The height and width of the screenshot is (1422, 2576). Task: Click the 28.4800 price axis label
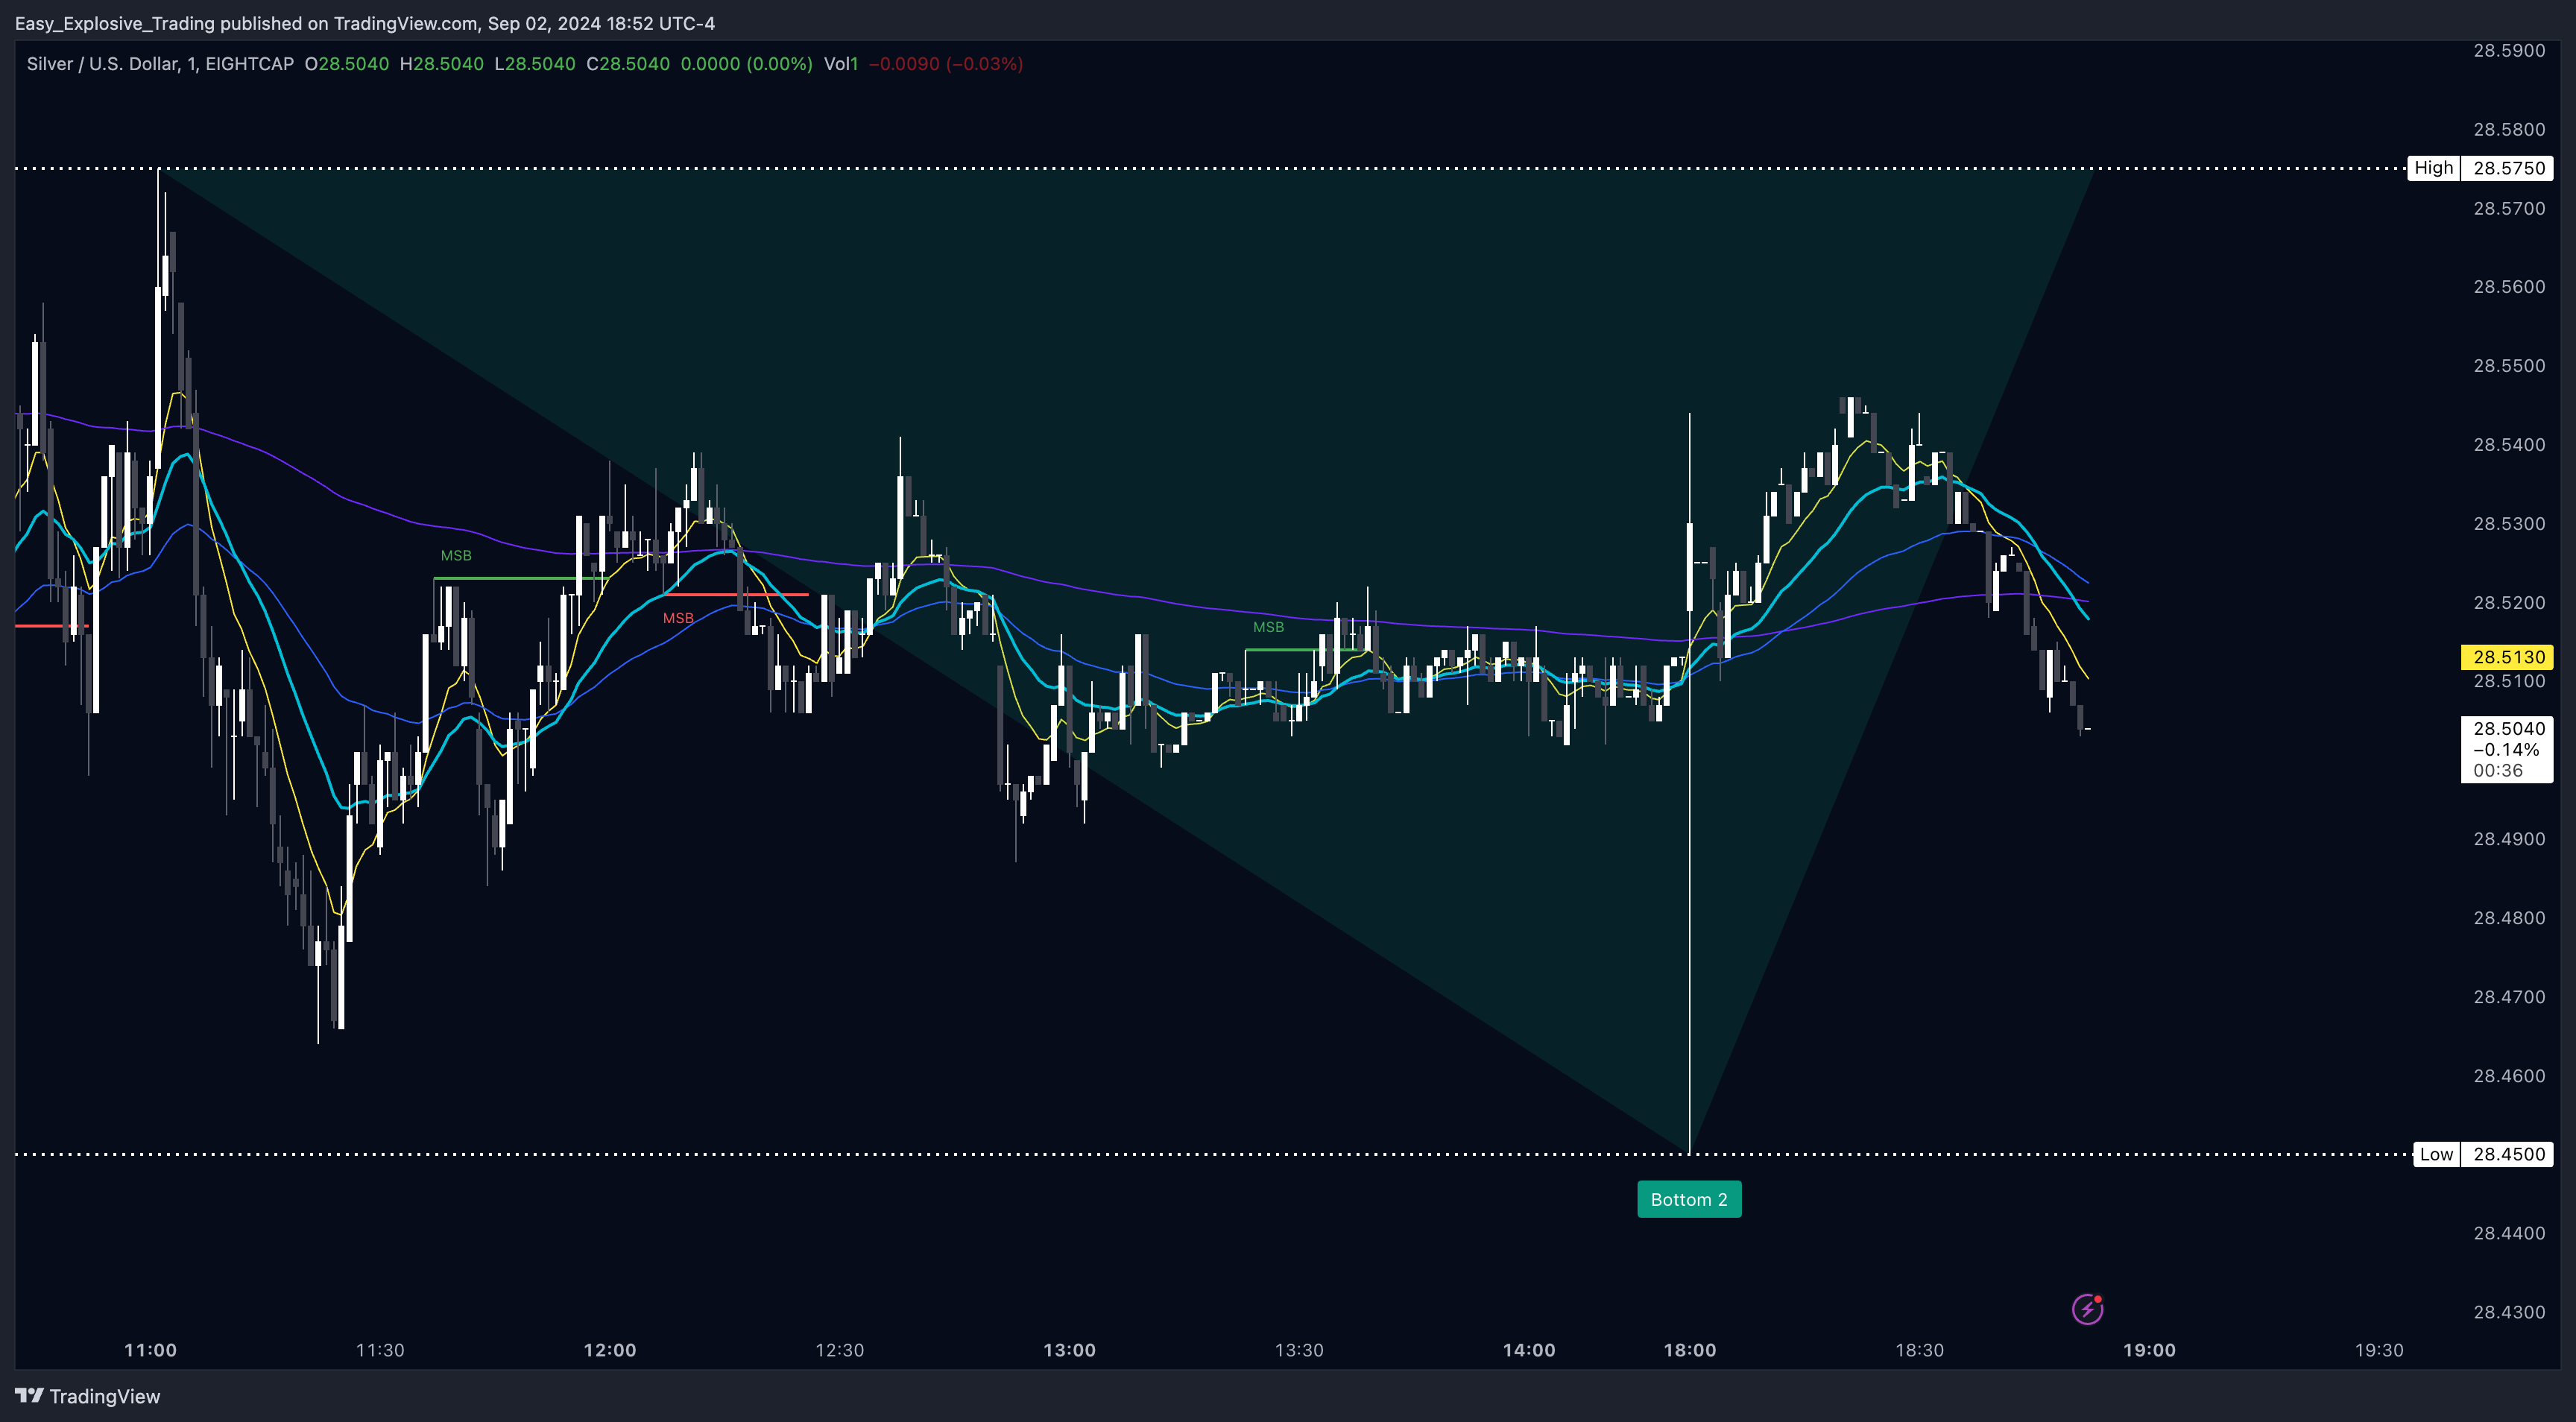click(2509, 918)
